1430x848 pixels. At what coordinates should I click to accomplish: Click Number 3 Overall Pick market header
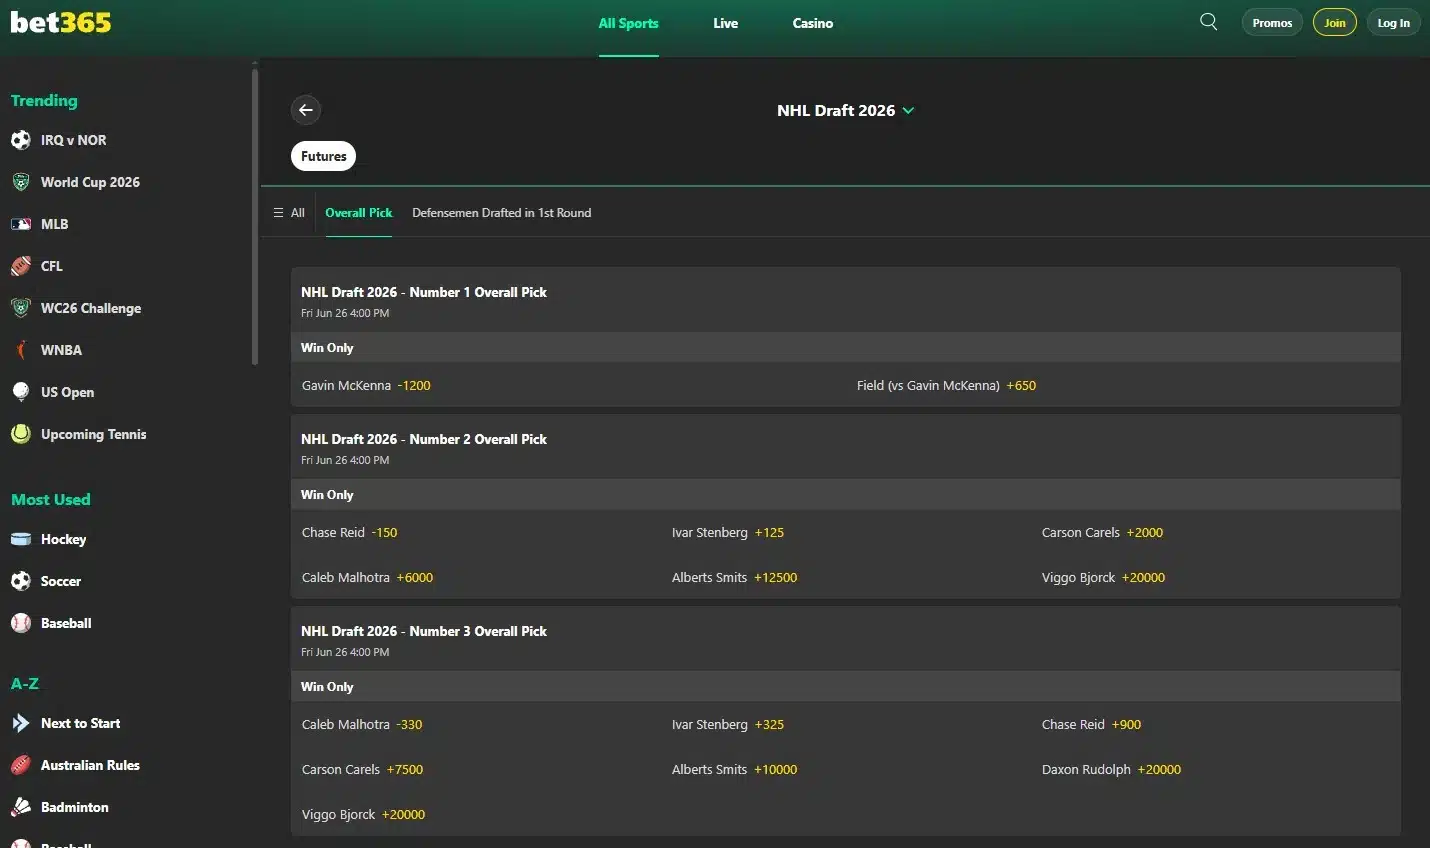click(x=845, y=639)
